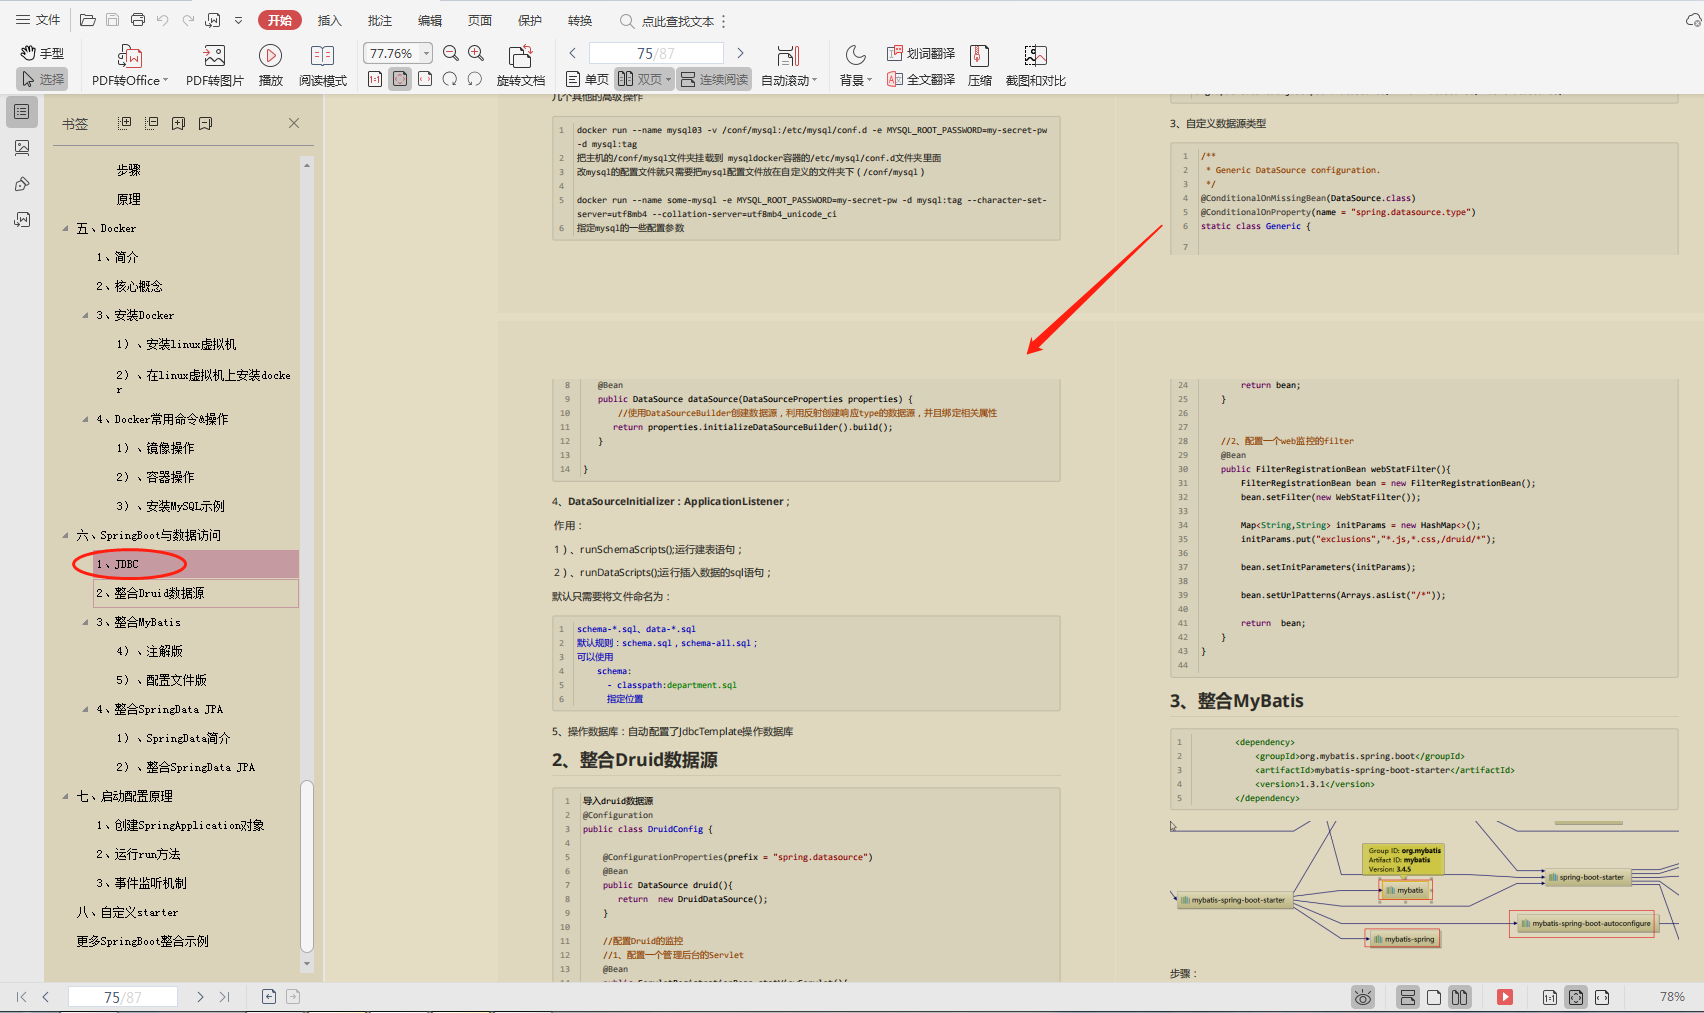Select the 选择 selection tool
This screenshot has height=1013, width=1704.
(42, 79)
